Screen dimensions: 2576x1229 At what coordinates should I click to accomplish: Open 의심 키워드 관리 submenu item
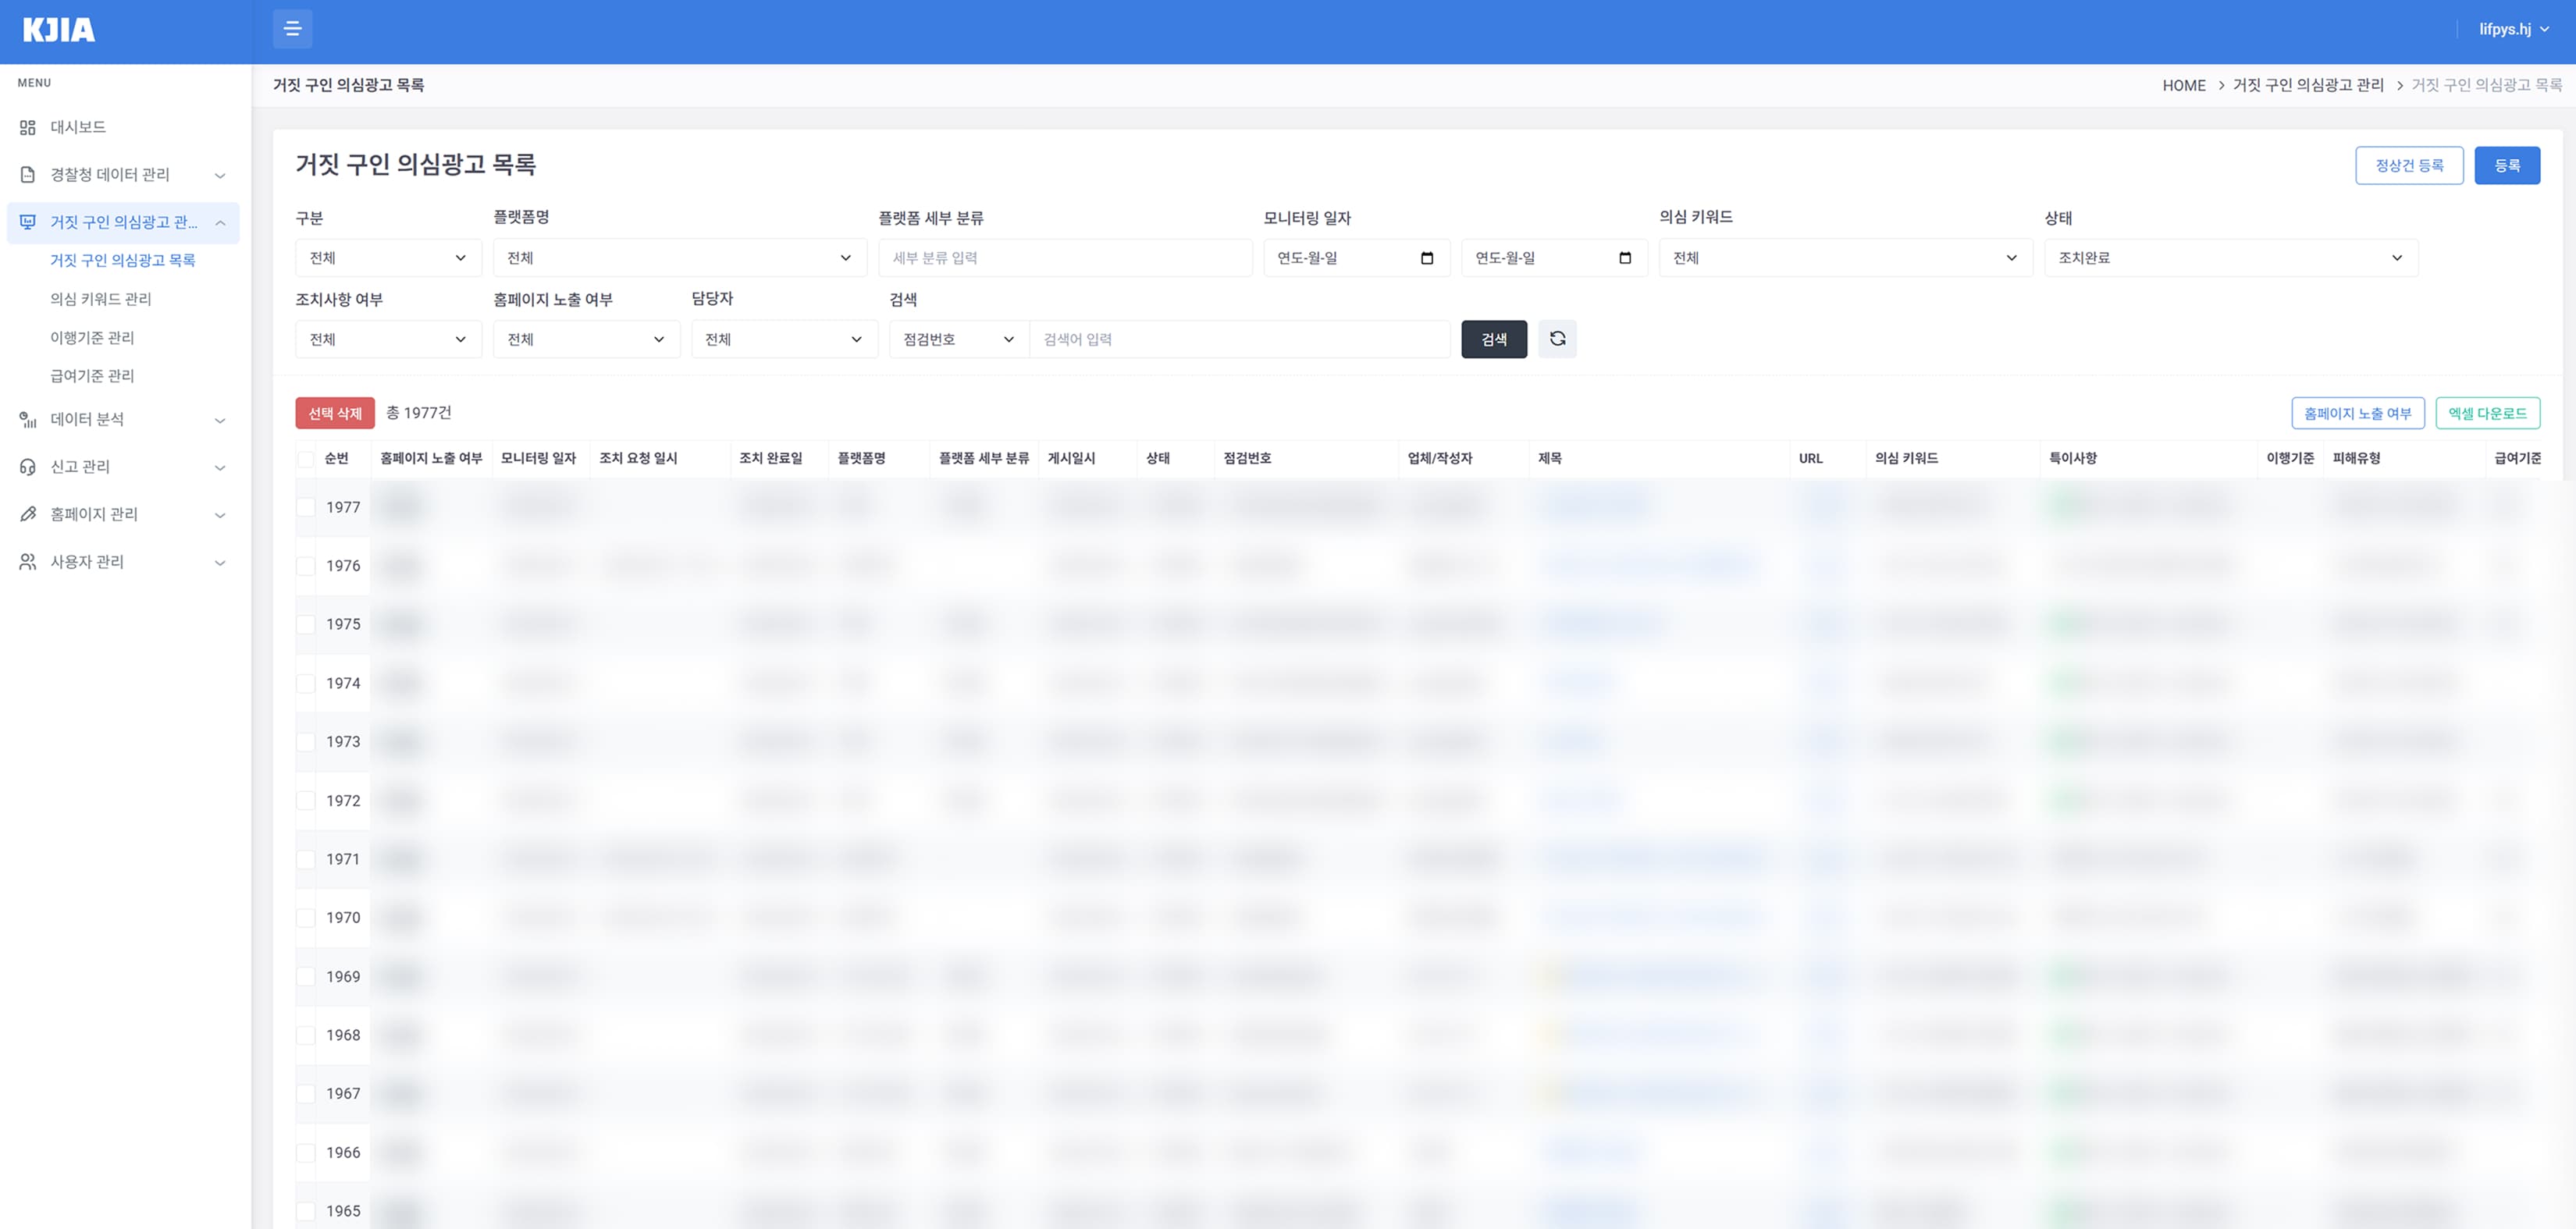click(x=101, y=299)
